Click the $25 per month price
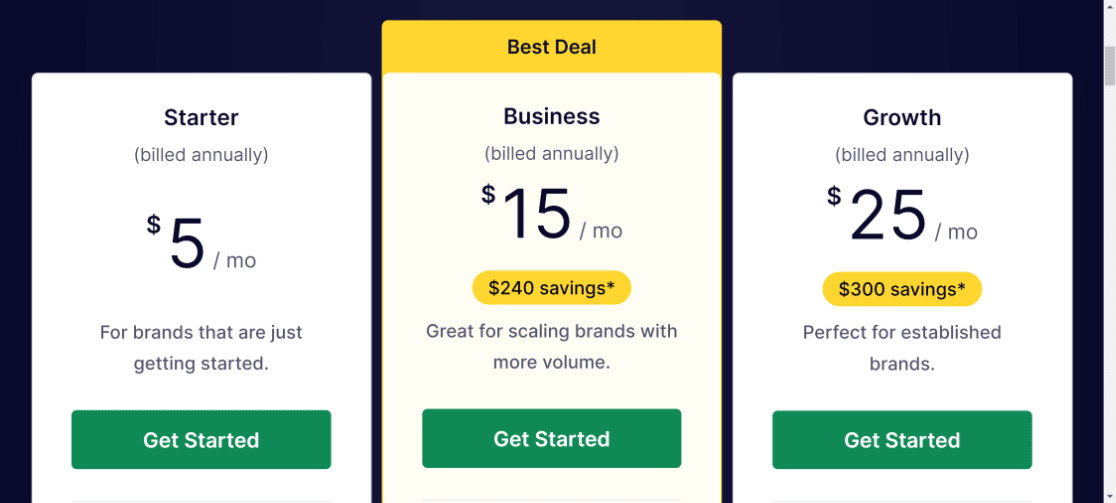 coord(902,216)
